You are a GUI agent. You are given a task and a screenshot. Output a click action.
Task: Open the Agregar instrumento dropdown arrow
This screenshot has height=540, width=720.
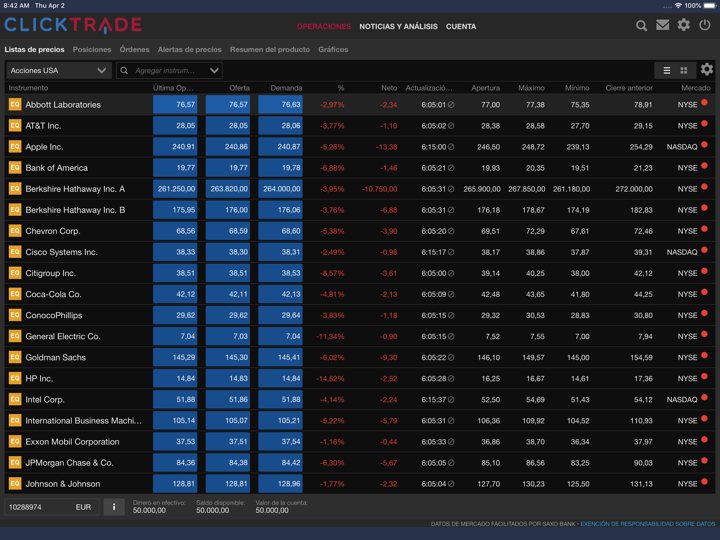(x=214, y=71)
